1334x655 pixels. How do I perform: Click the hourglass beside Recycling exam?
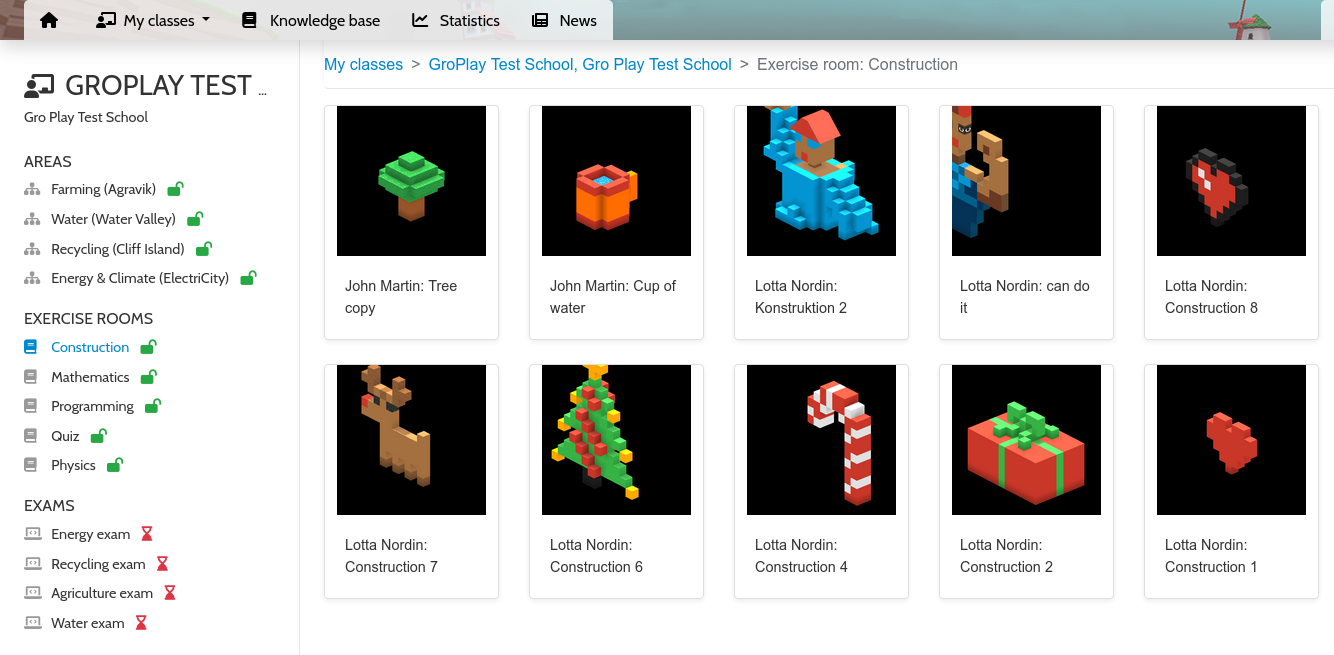tap(162, 564)
